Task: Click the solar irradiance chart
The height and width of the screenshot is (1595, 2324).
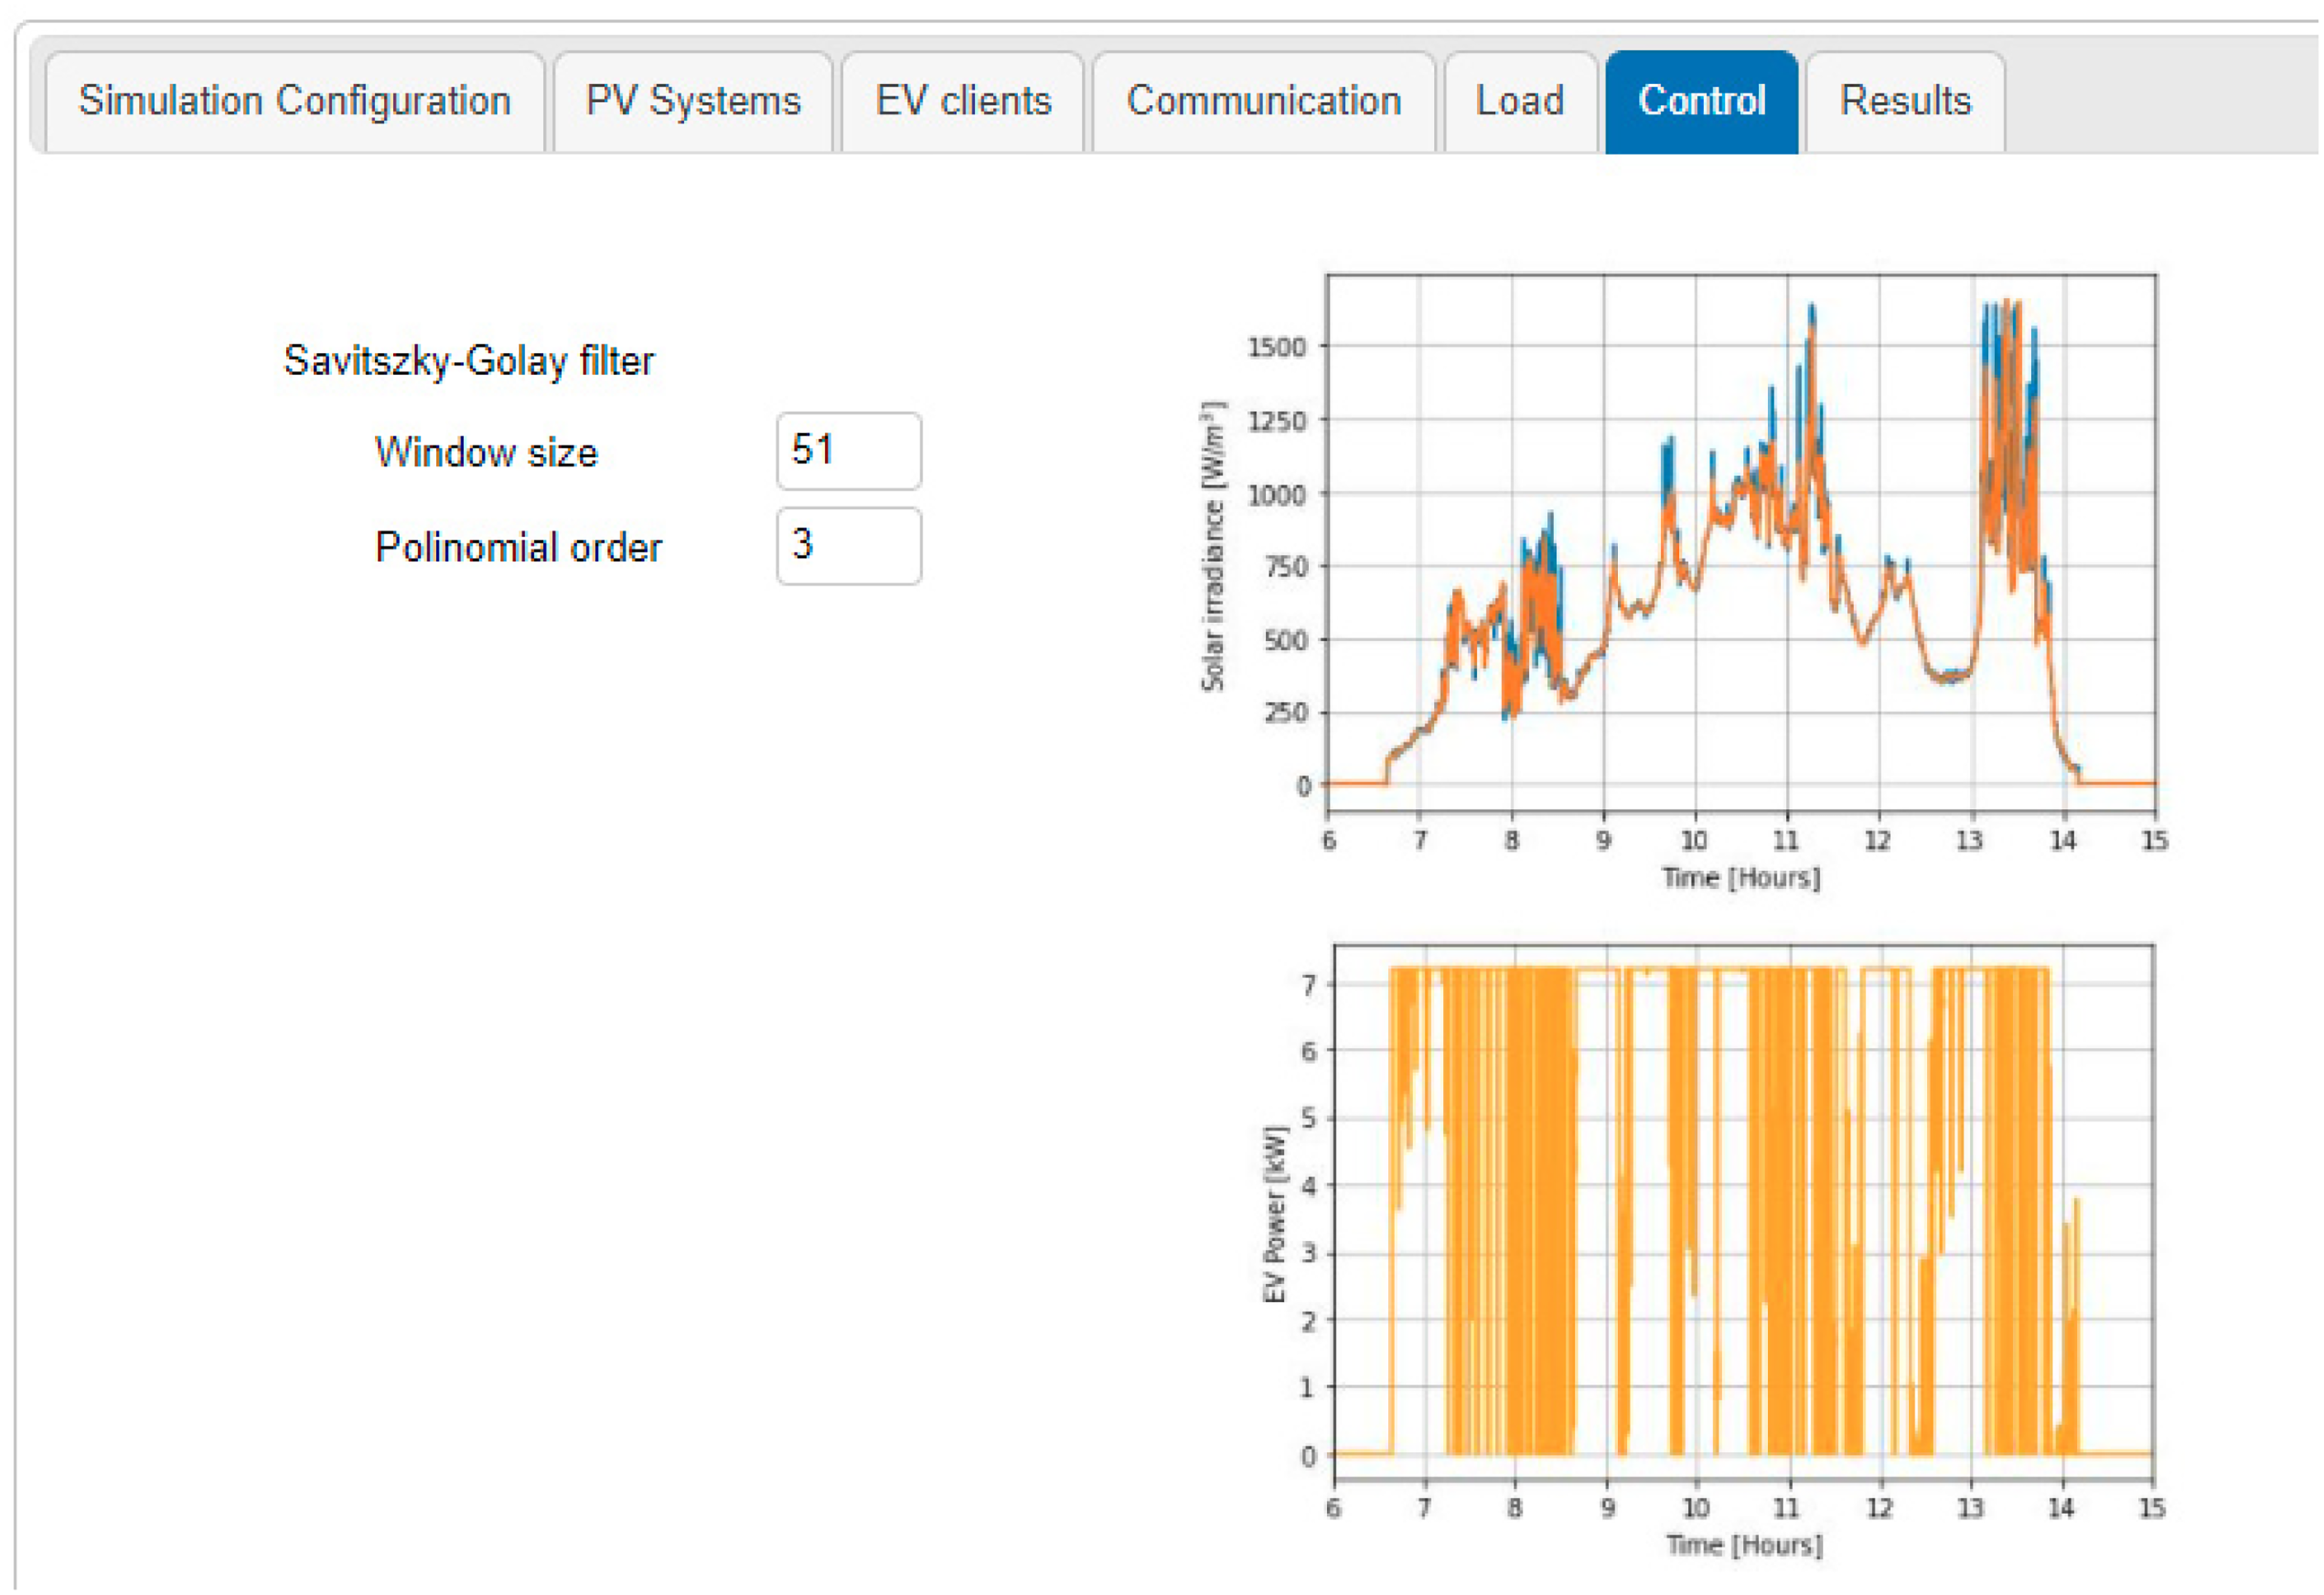Action: click(x=1741, y=544)
